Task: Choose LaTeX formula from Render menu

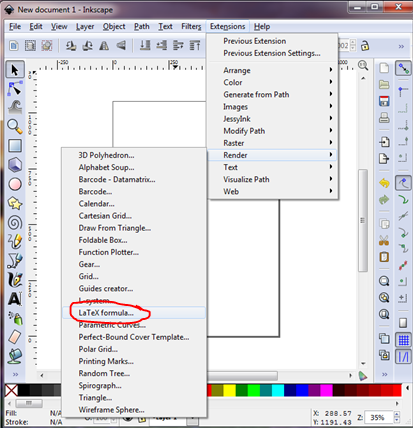Action: tap(134, 313)
